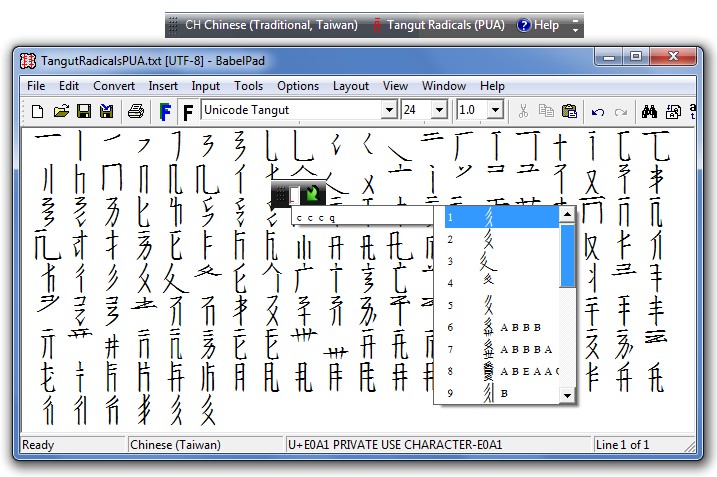Expand the font size 24 dropdown
Image resolution: width=717 pixels, height=477 pixels.
(439, 110)
